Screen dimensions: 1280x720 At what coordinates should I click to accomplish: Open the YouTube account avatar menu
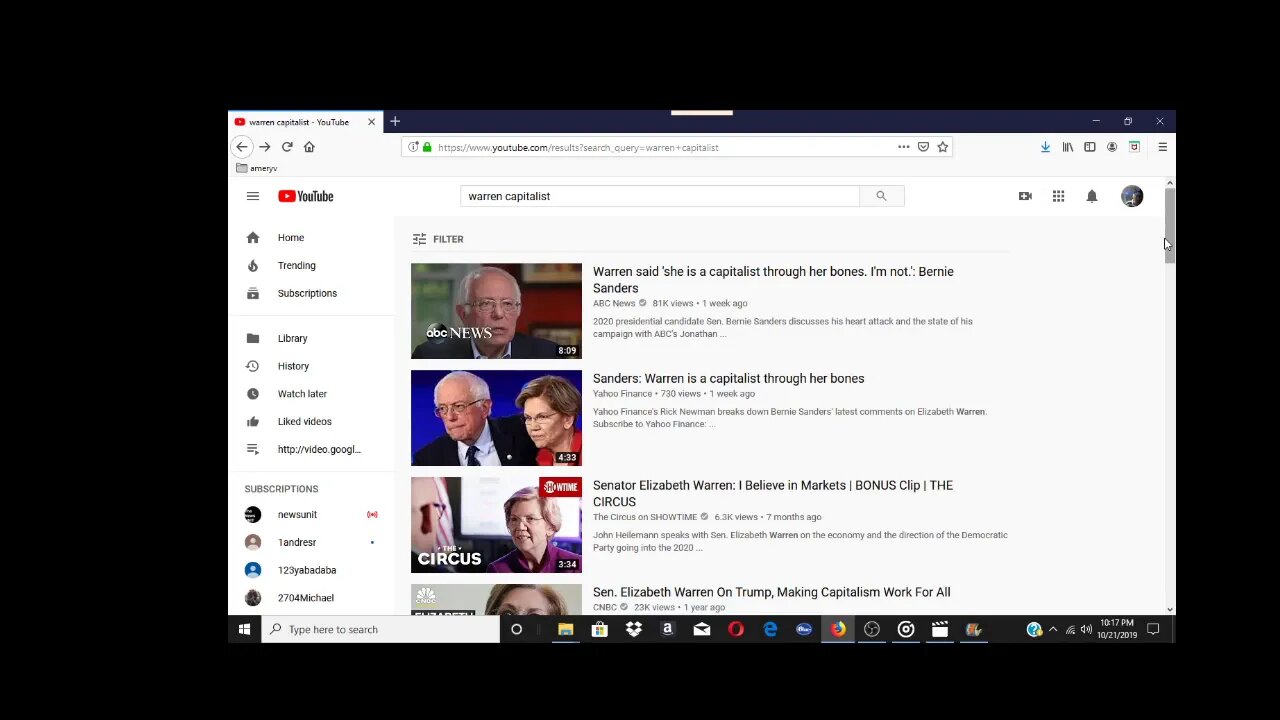coord(1132,196)
